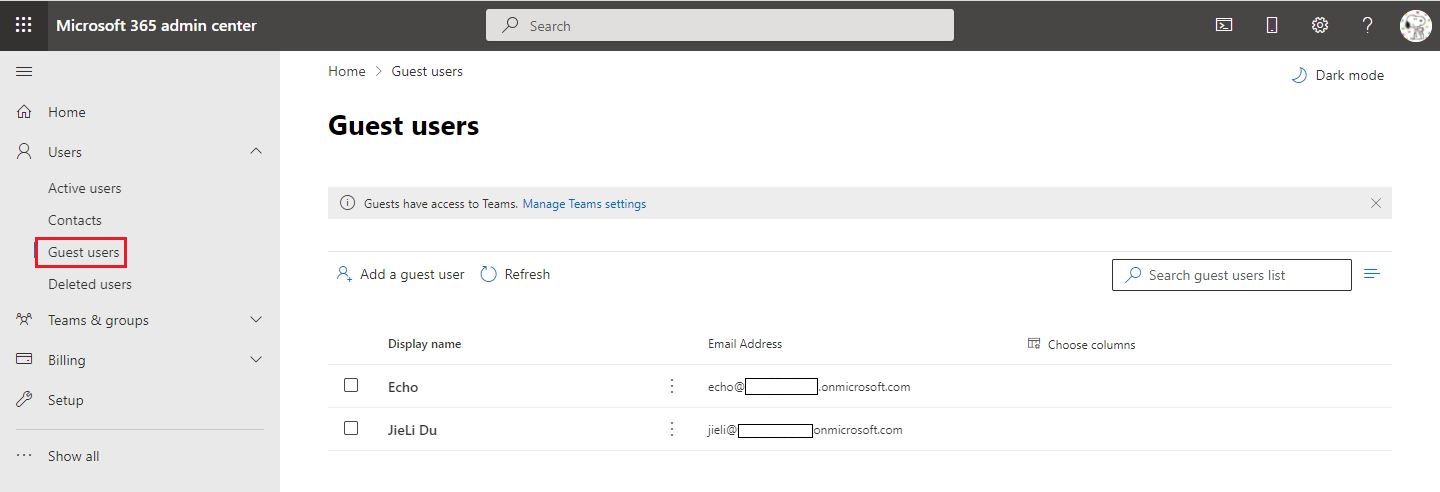Focus the top Search box

(x=720, y=25)
